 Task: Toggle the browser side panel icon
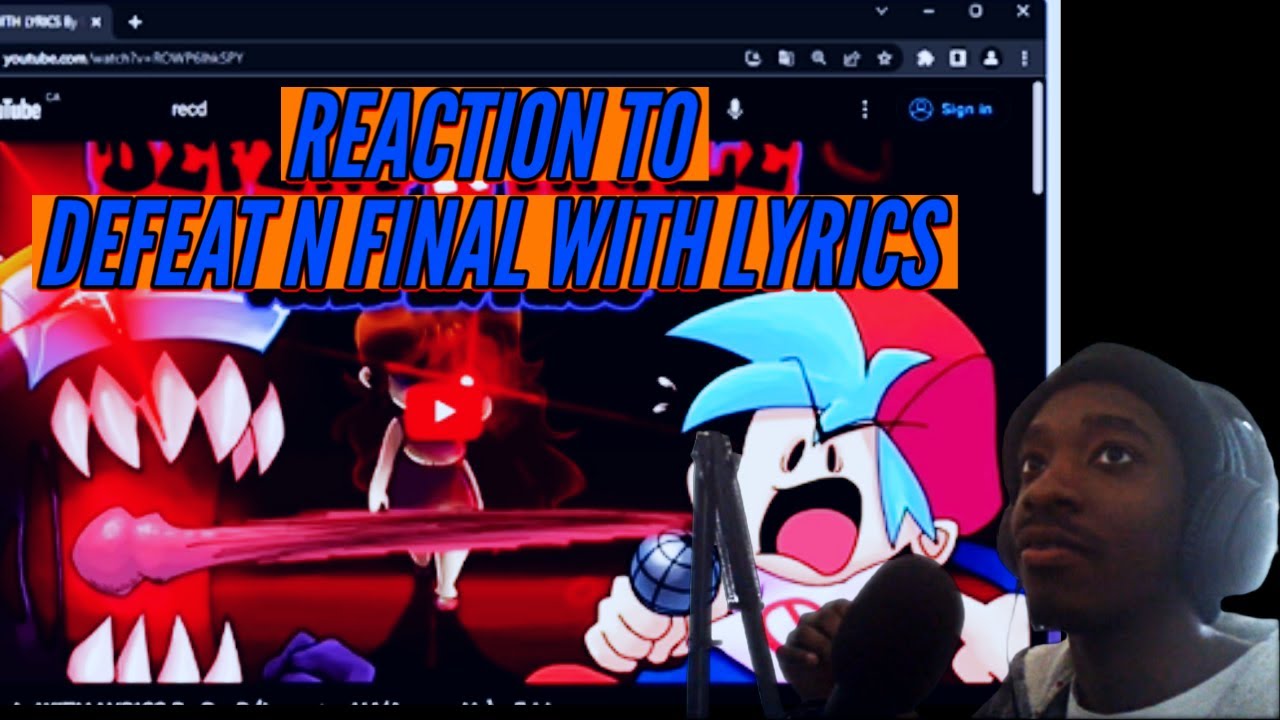(958, 58)
